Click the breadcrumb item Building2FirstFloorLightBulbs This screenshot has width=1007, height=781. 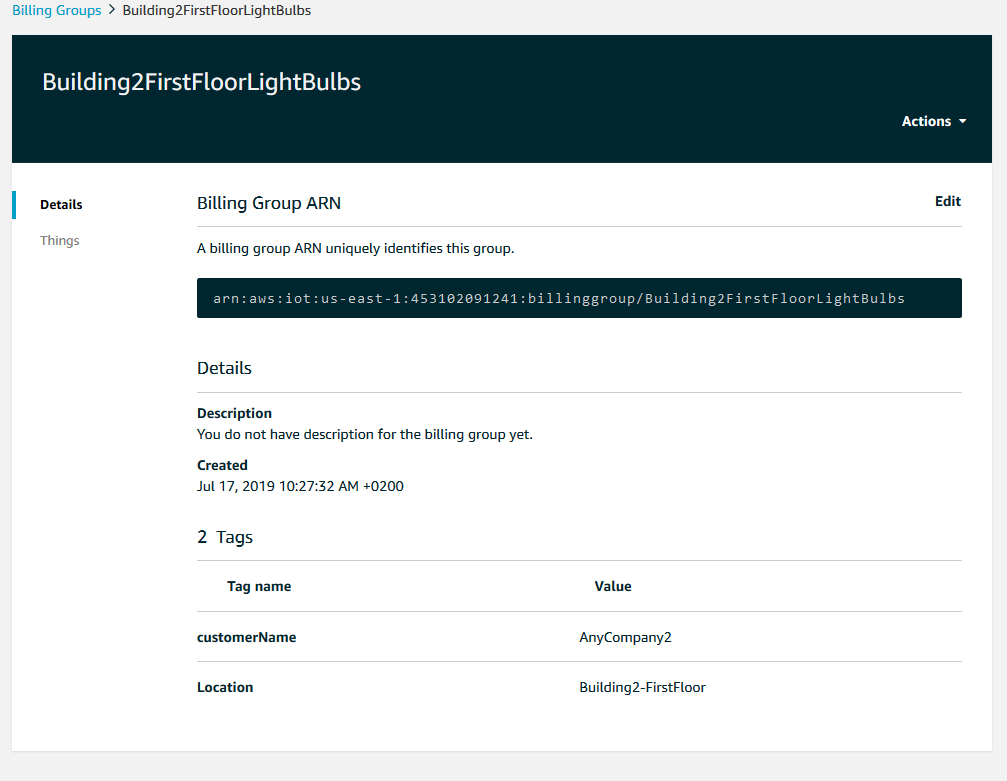tap(216, 10)
